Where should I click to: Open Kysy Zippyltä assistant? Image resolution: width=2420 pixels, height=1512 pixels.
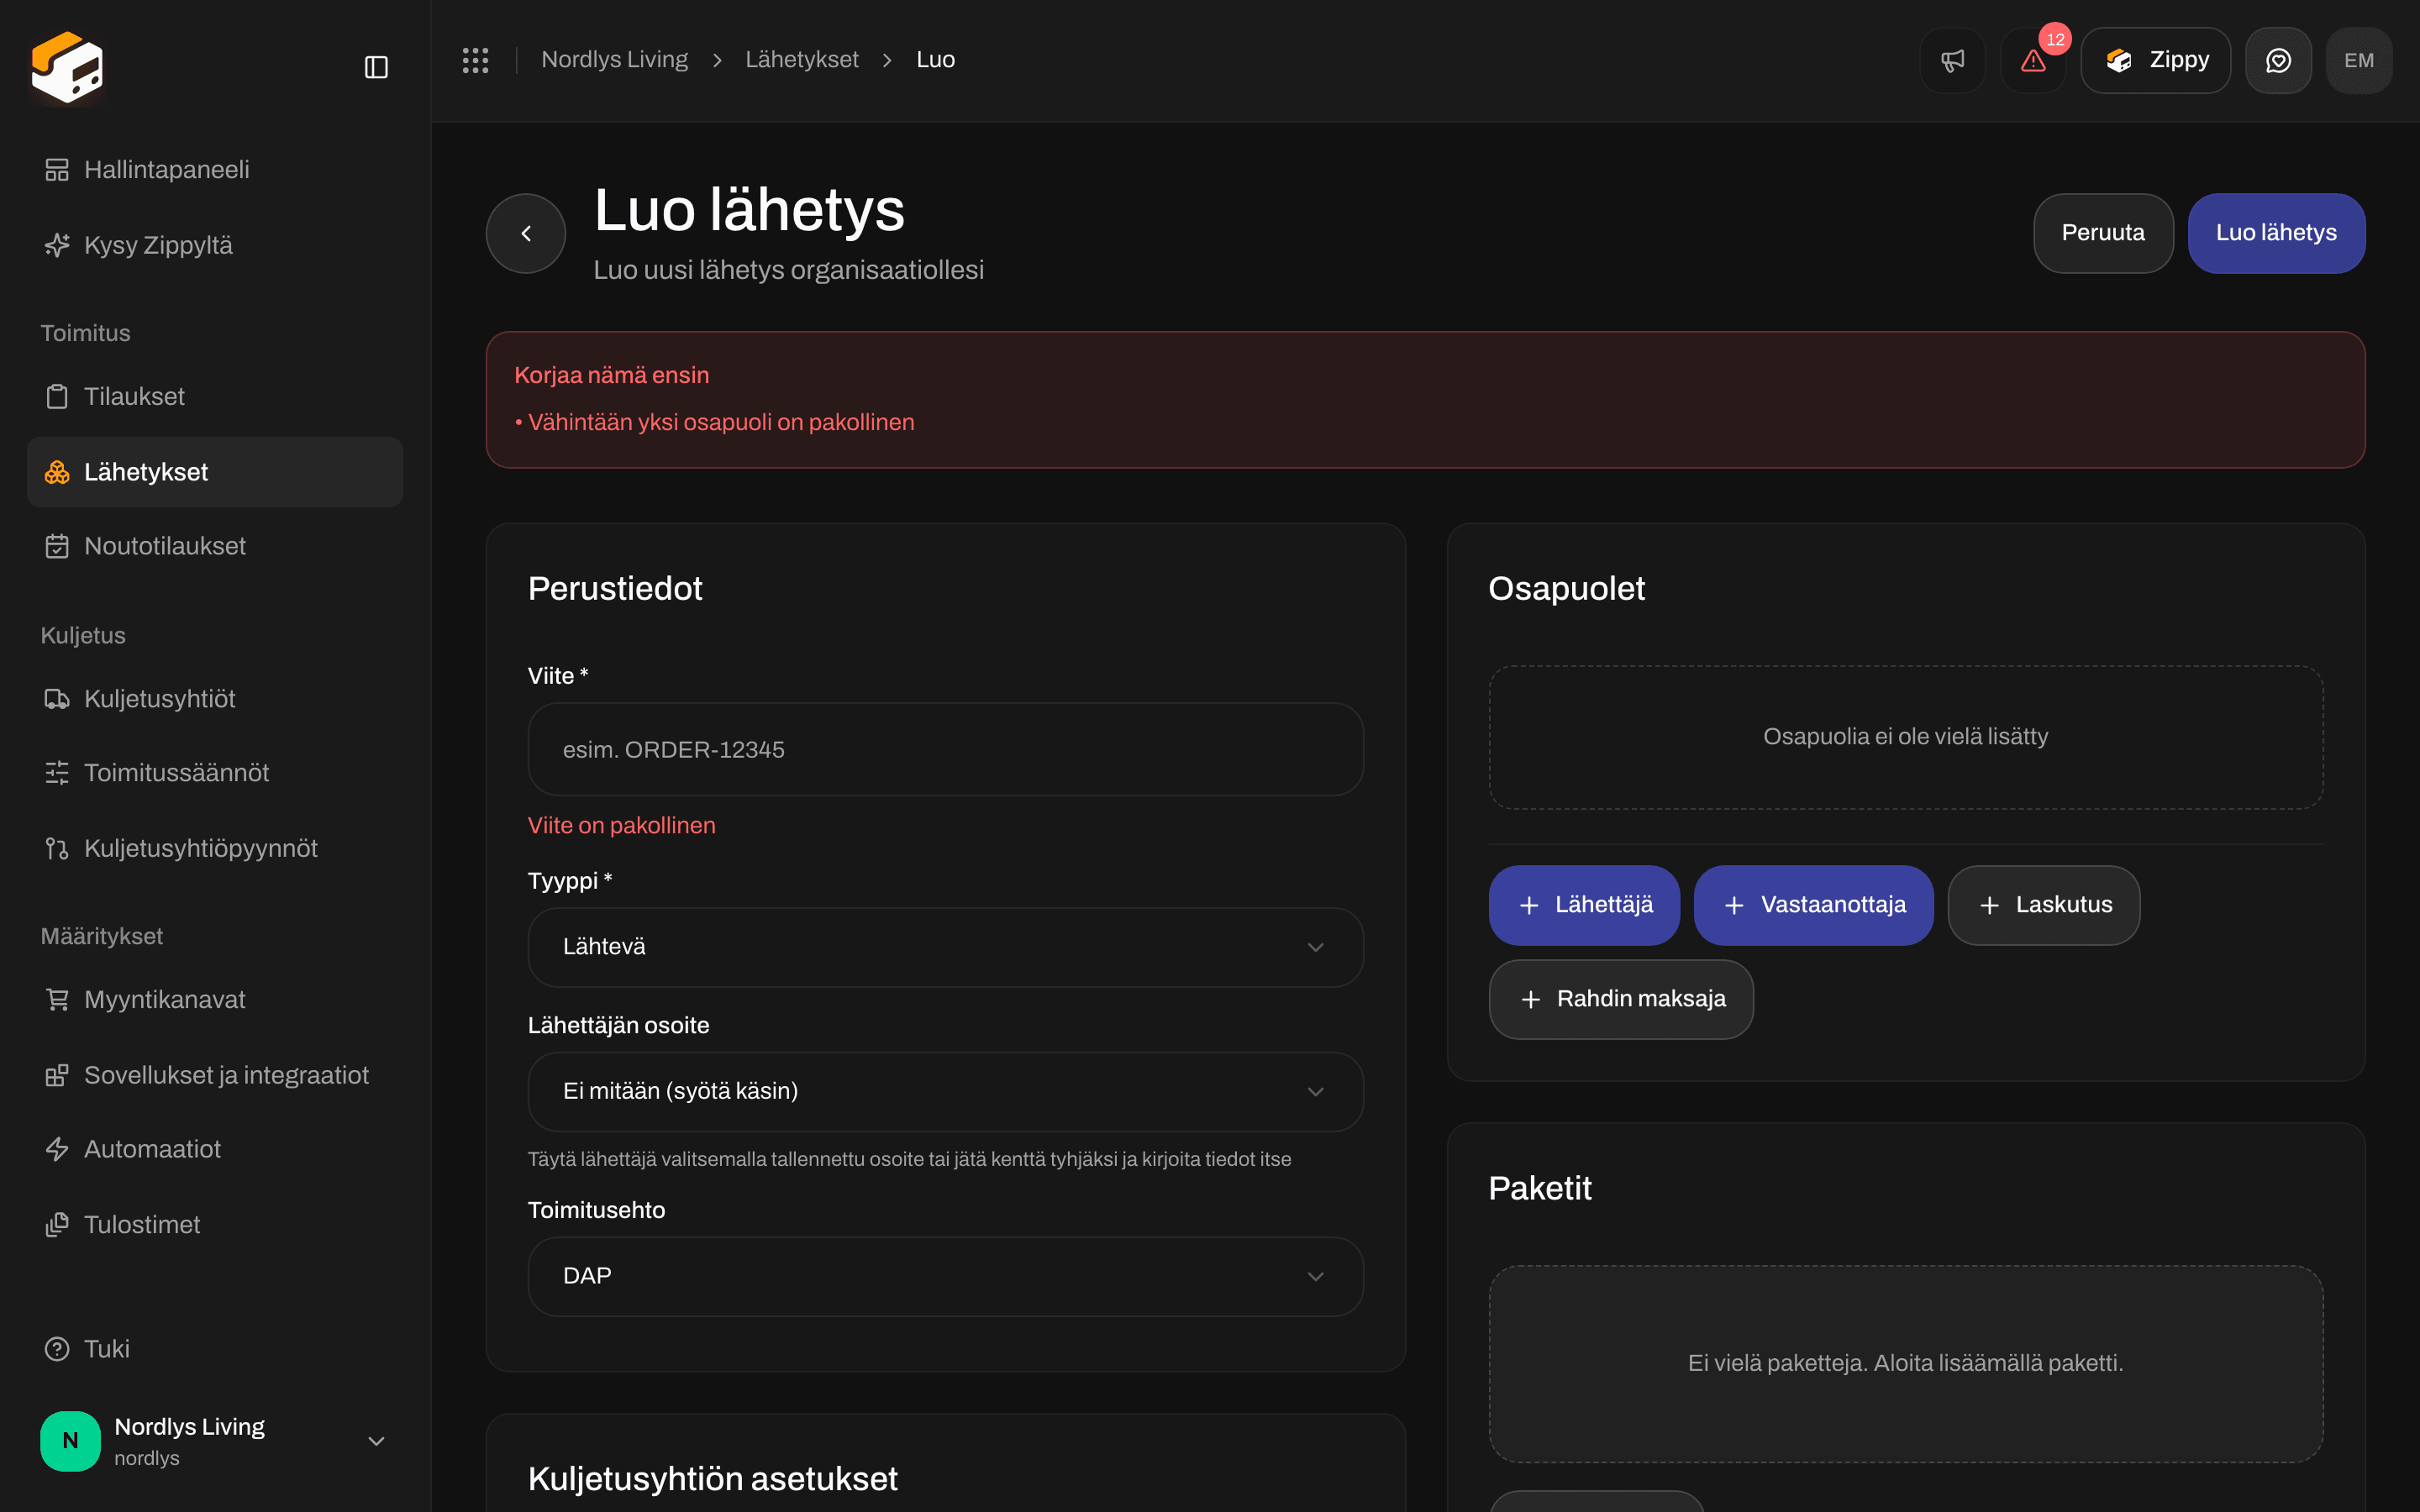(x=215, y=245)
